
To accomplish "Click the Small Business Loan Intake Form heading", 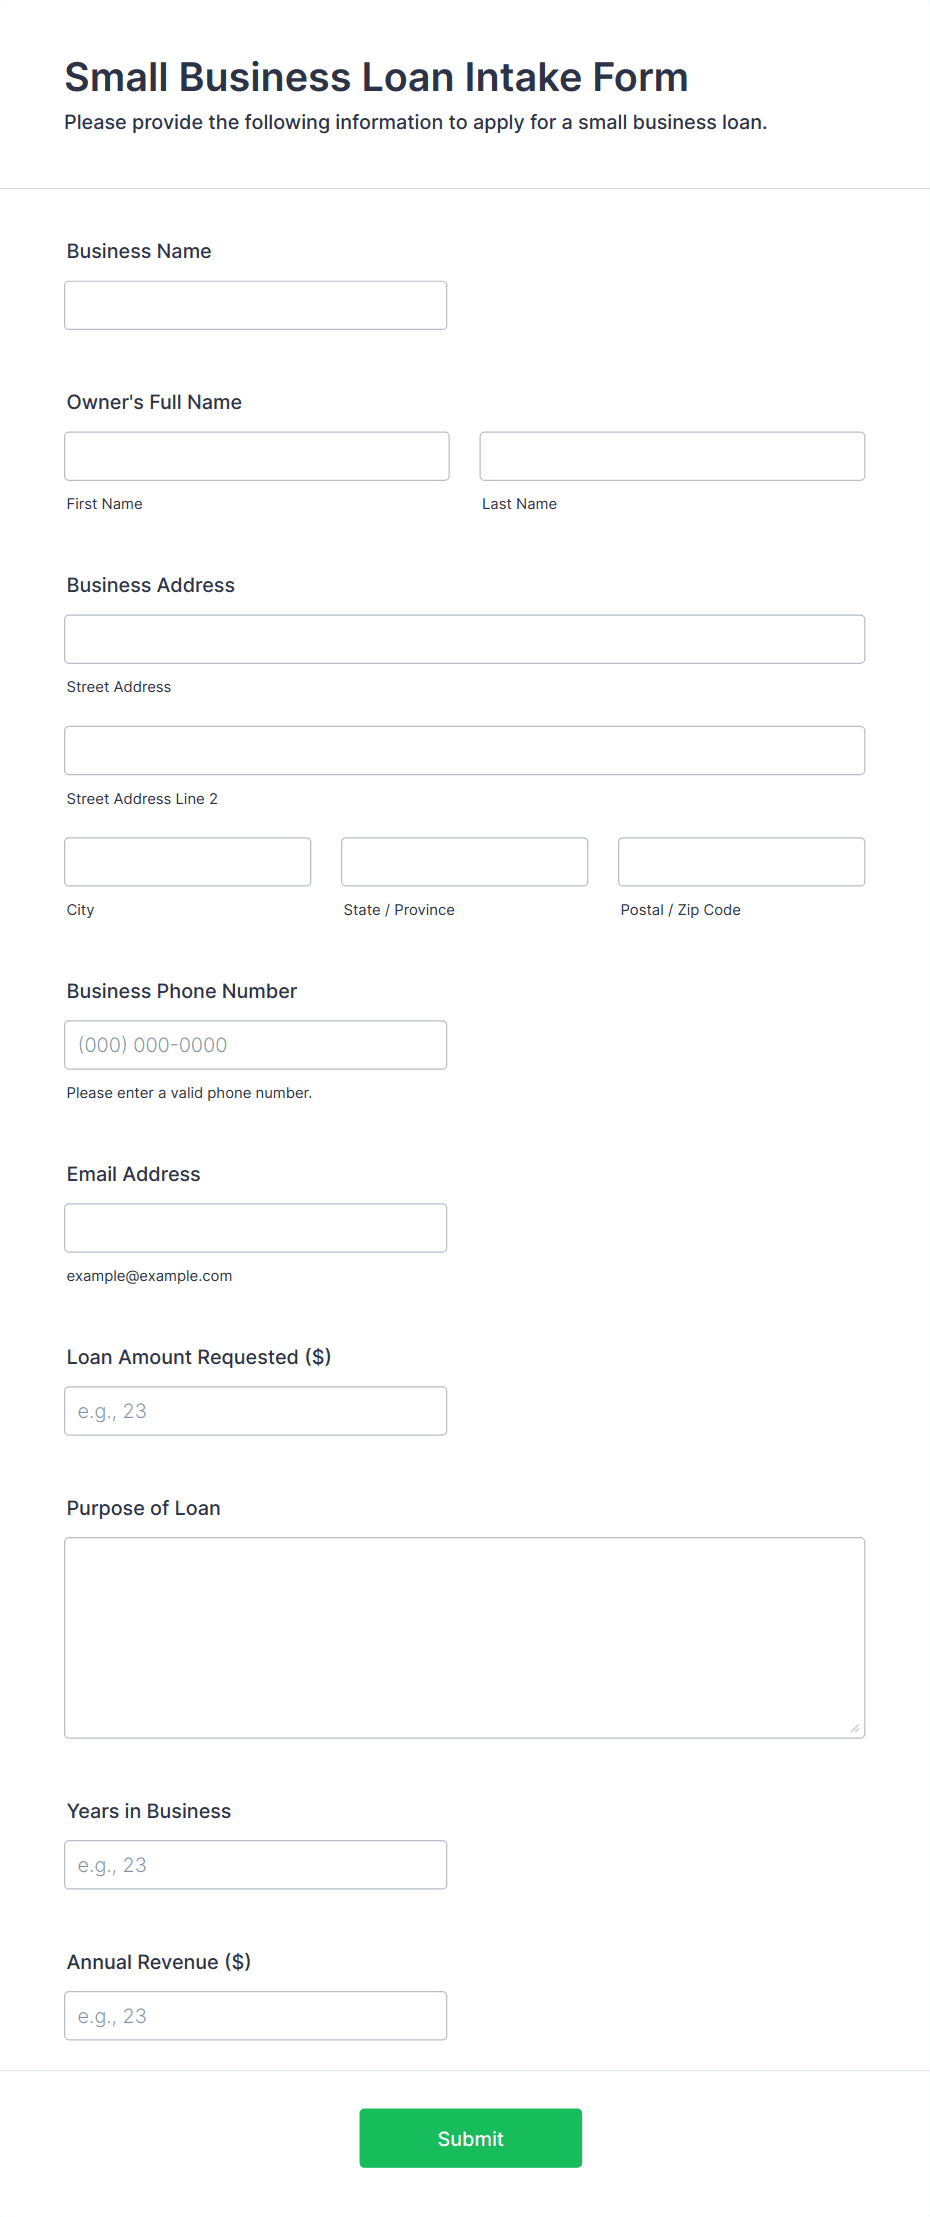I will 377,77.
